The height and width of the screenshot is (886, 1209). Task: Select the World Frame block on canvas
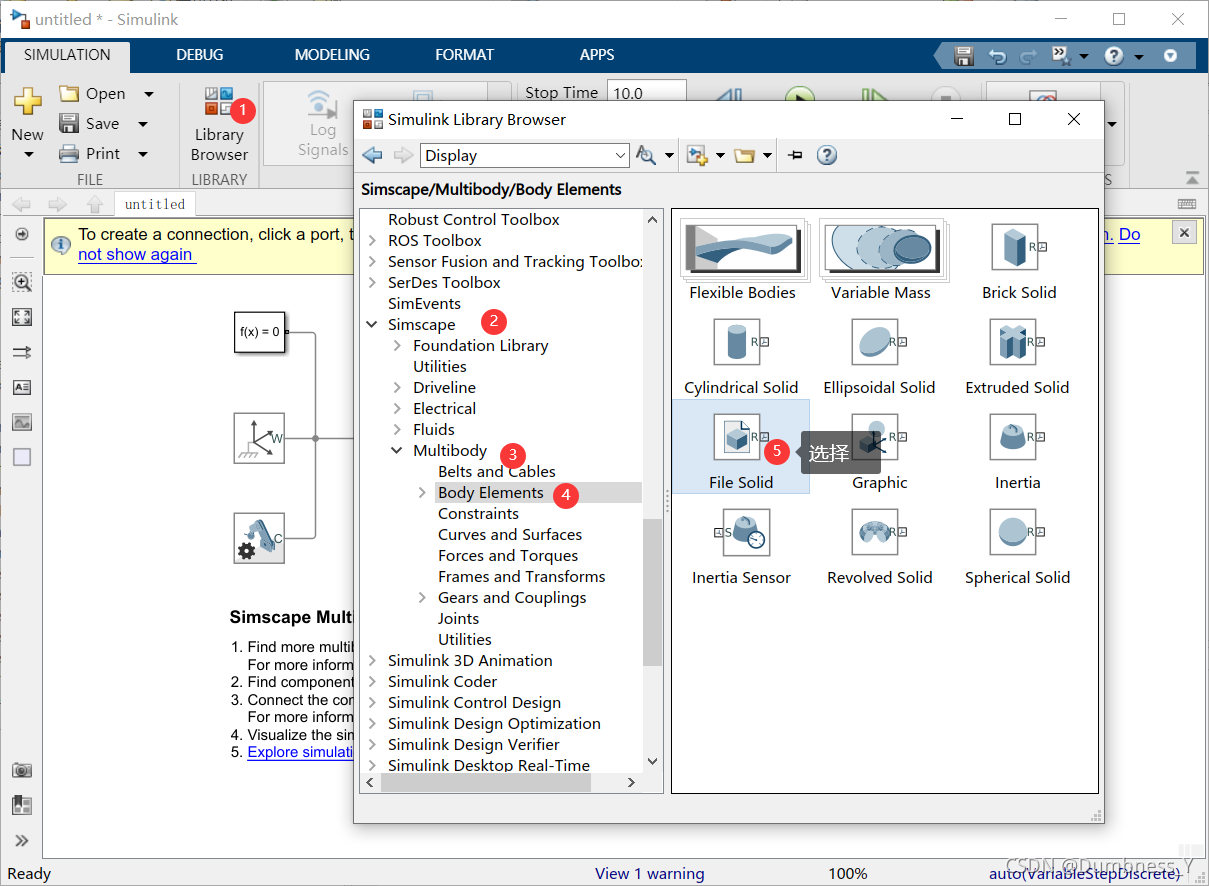(x=260, y=438)
